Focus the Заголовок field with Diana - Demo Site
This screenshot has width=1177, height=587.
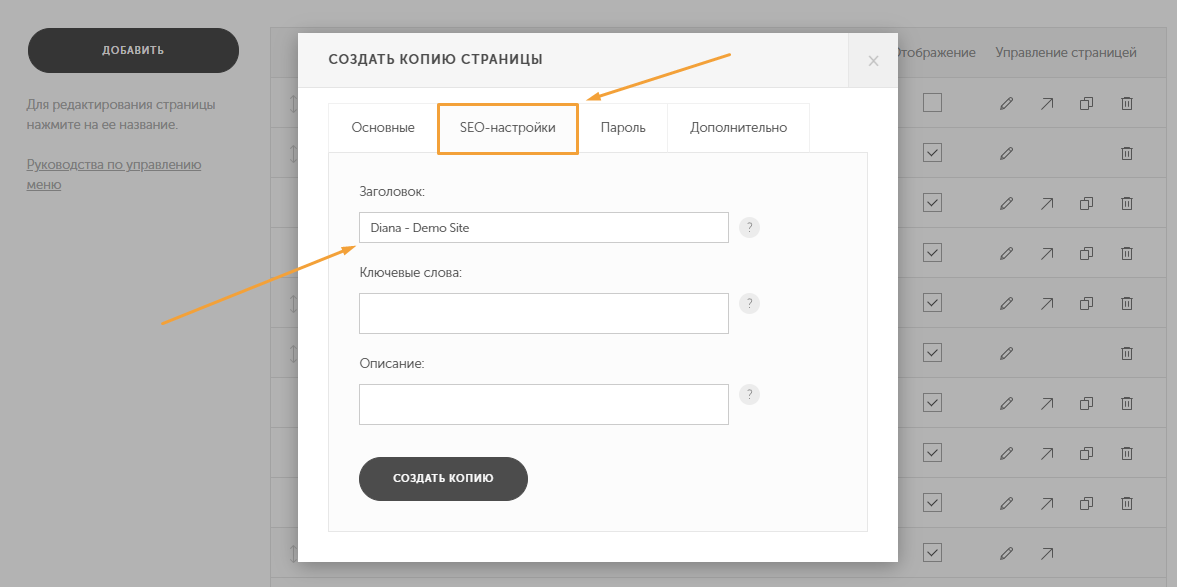coord(543,227)
